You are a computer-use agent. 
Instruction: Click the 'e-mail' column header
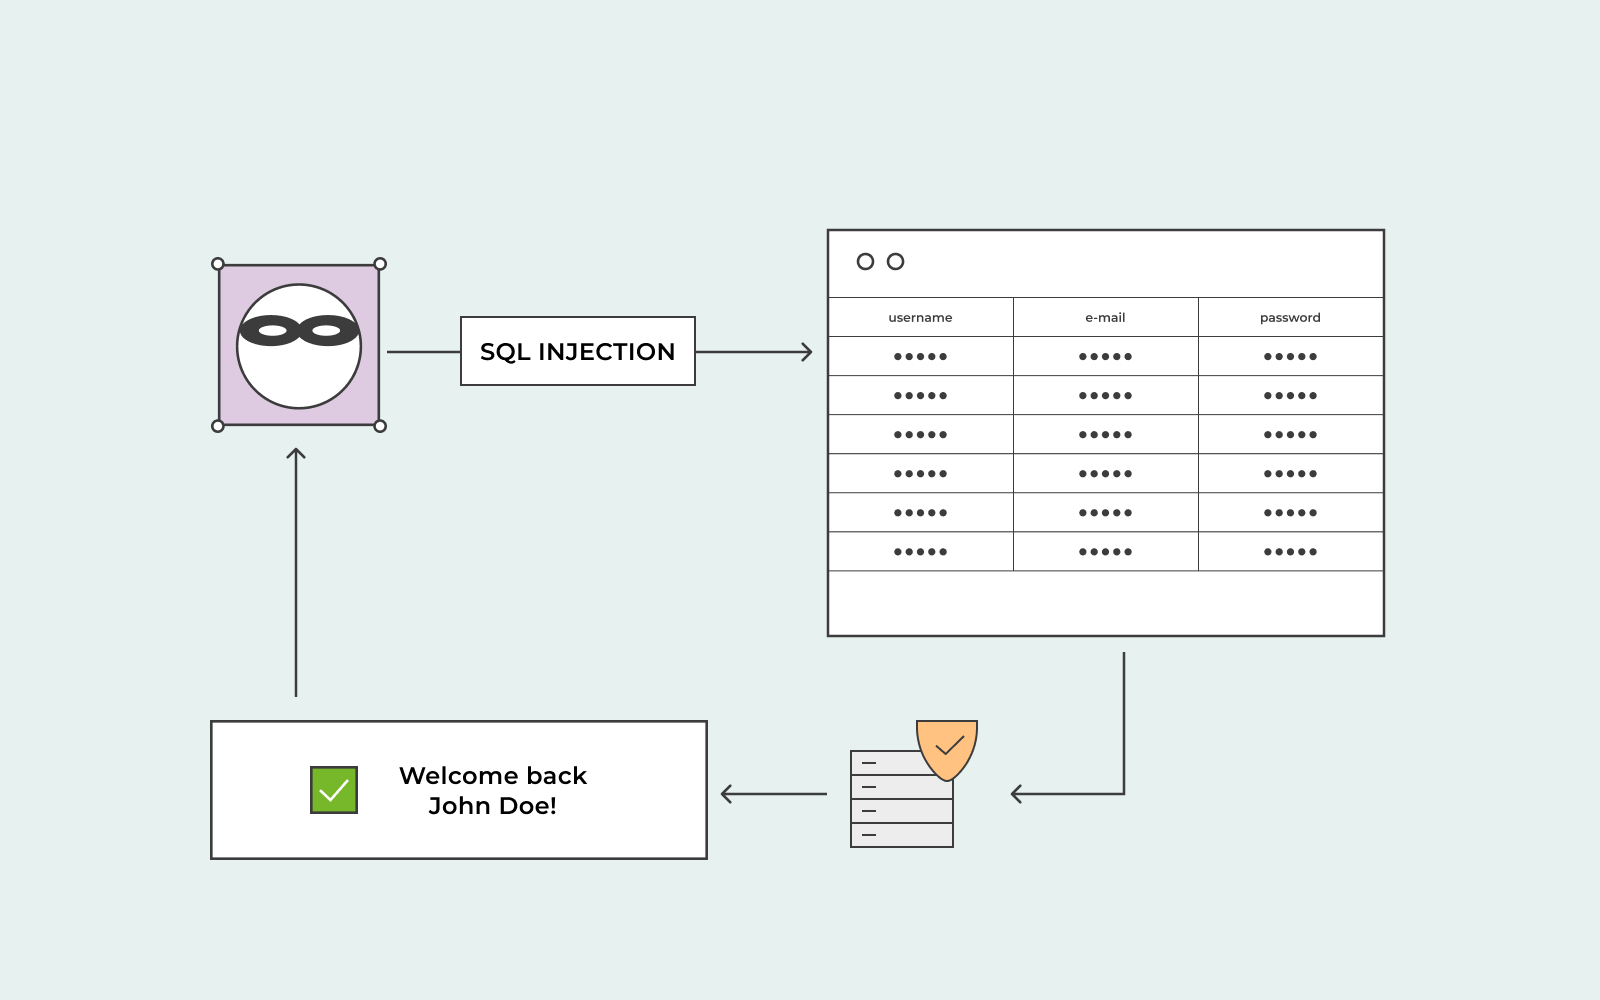(1106, 317)
